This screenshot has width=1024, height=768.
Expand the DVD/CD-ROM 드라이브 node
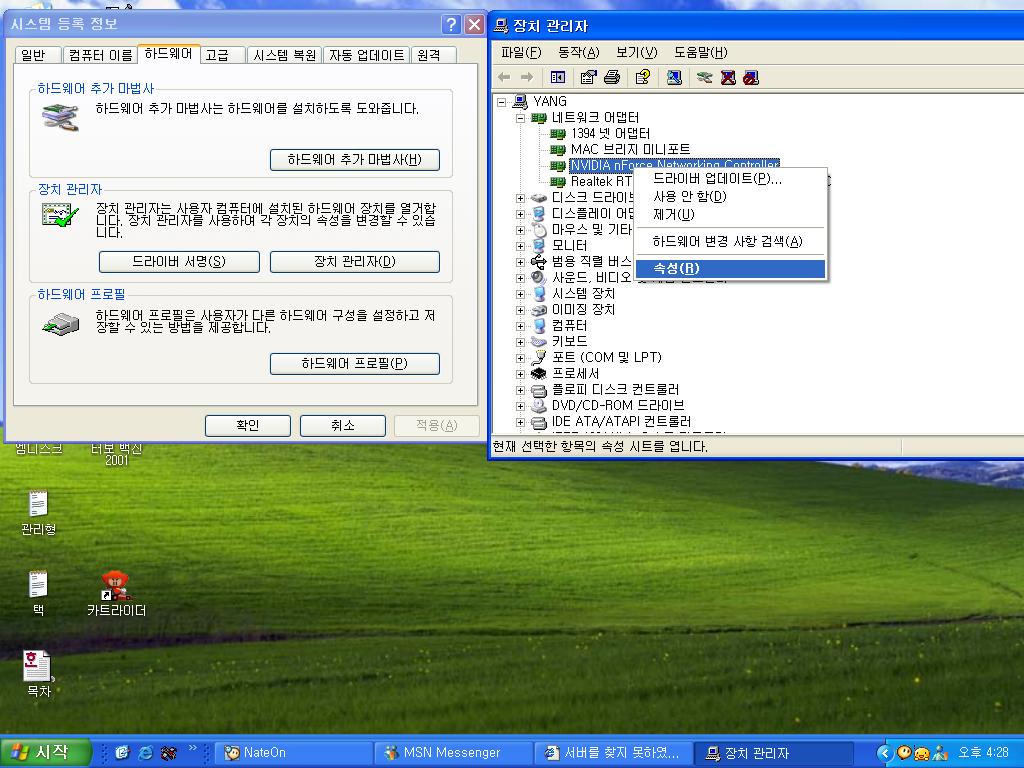520,405
